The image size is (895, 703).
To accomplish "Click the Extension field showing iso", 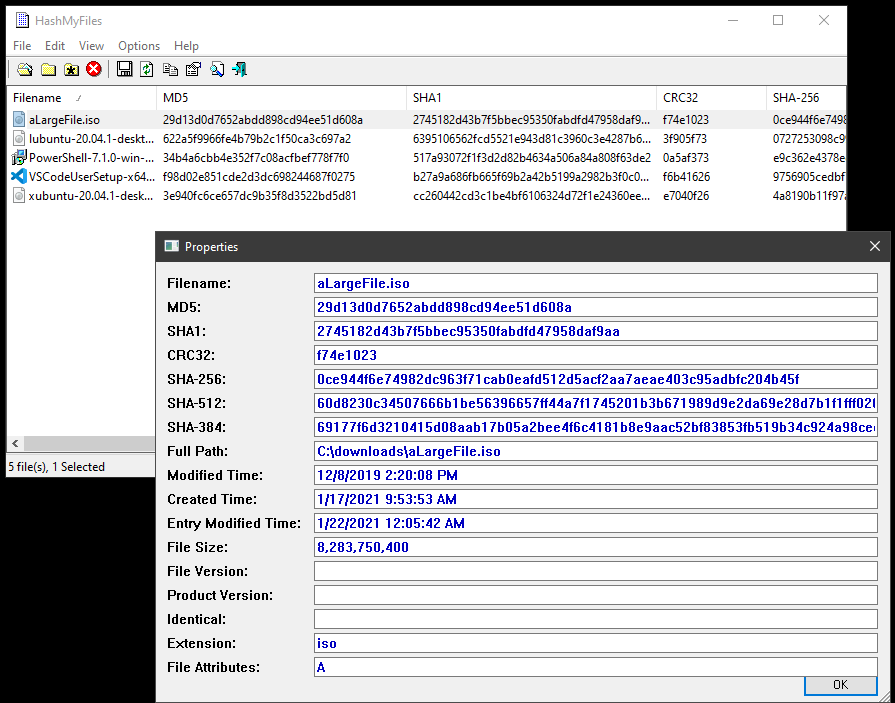I will point(595,643).
